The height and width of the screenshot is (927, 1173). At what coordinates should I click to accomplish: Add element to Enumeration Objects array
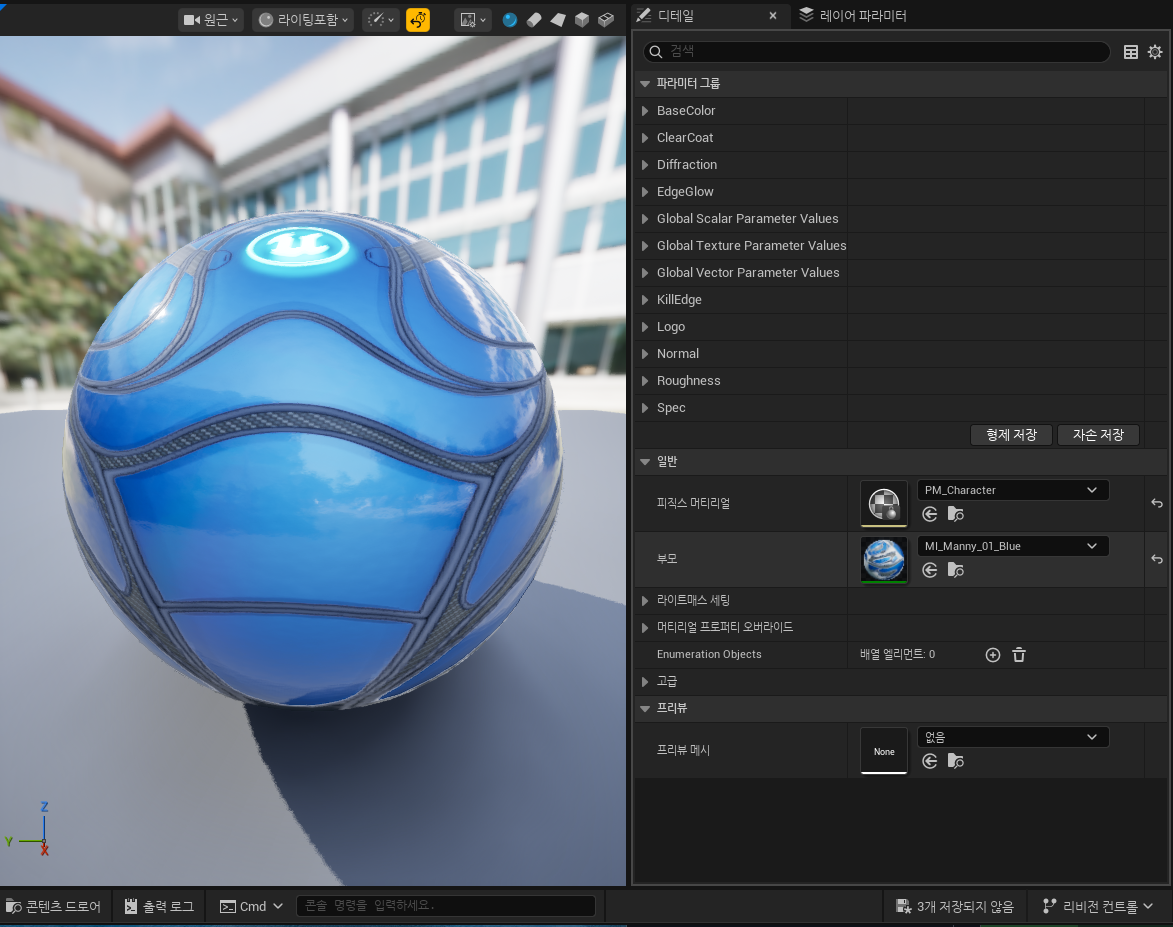tap(993, 655)
